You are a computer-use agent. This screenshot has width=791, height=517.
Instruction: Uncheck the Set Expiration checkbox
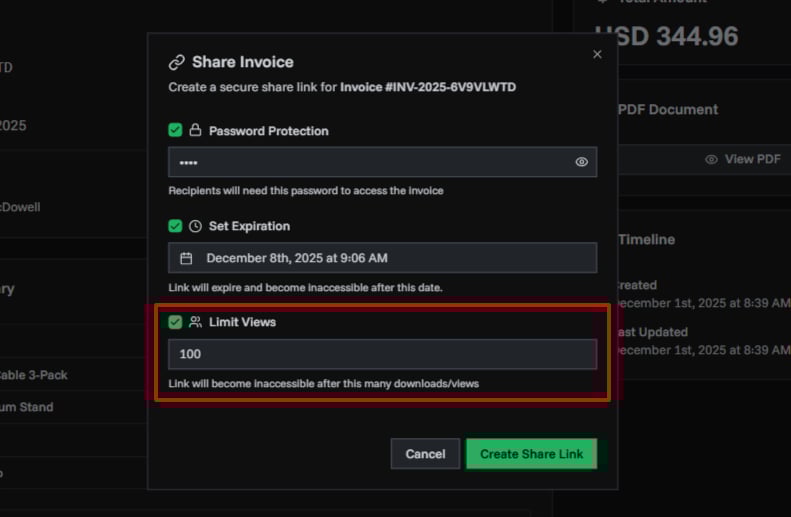coord(175,225)
